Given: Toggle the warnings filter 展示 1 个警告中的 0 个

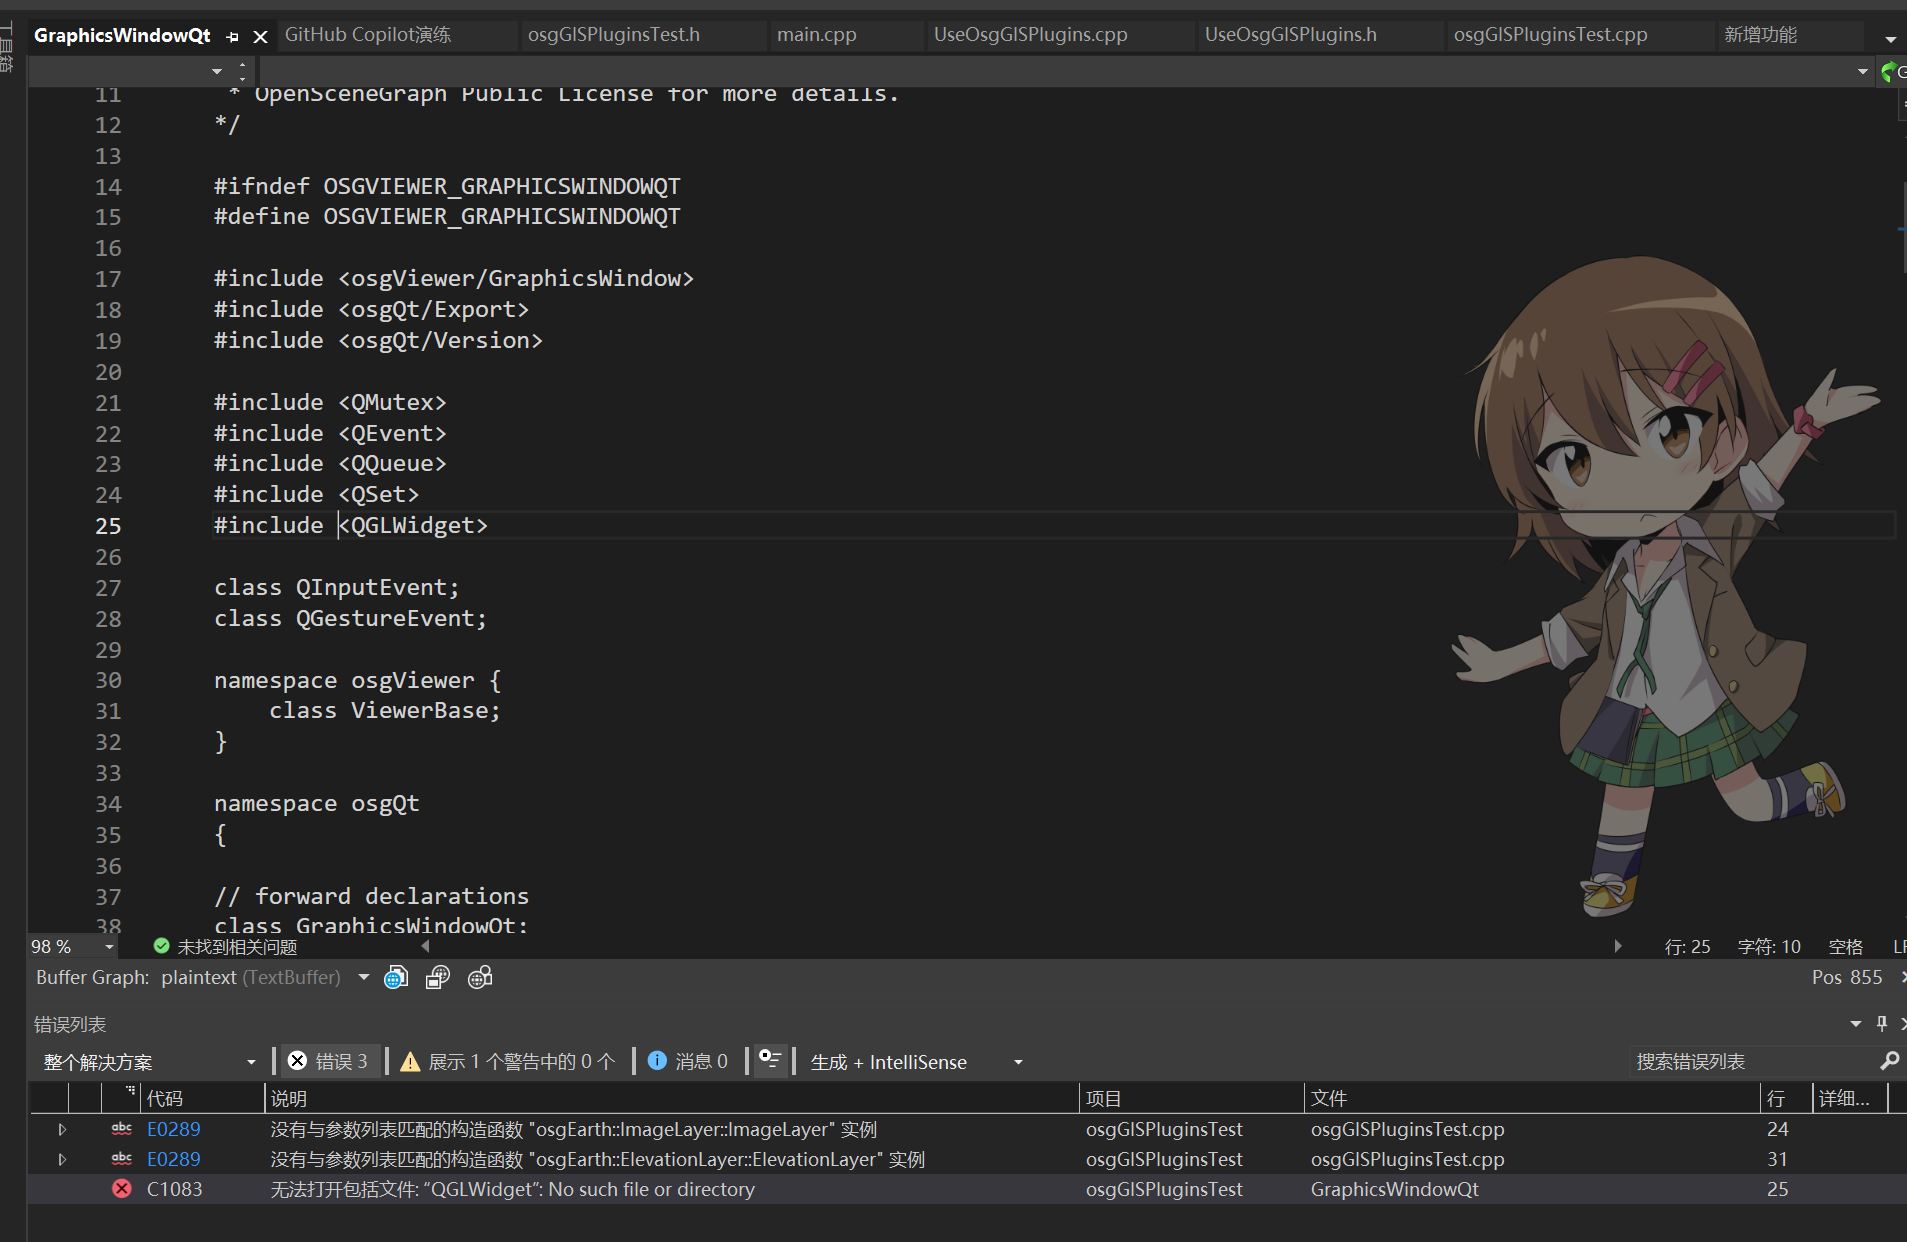Looking at the screenshot, I should [508, 1062].
